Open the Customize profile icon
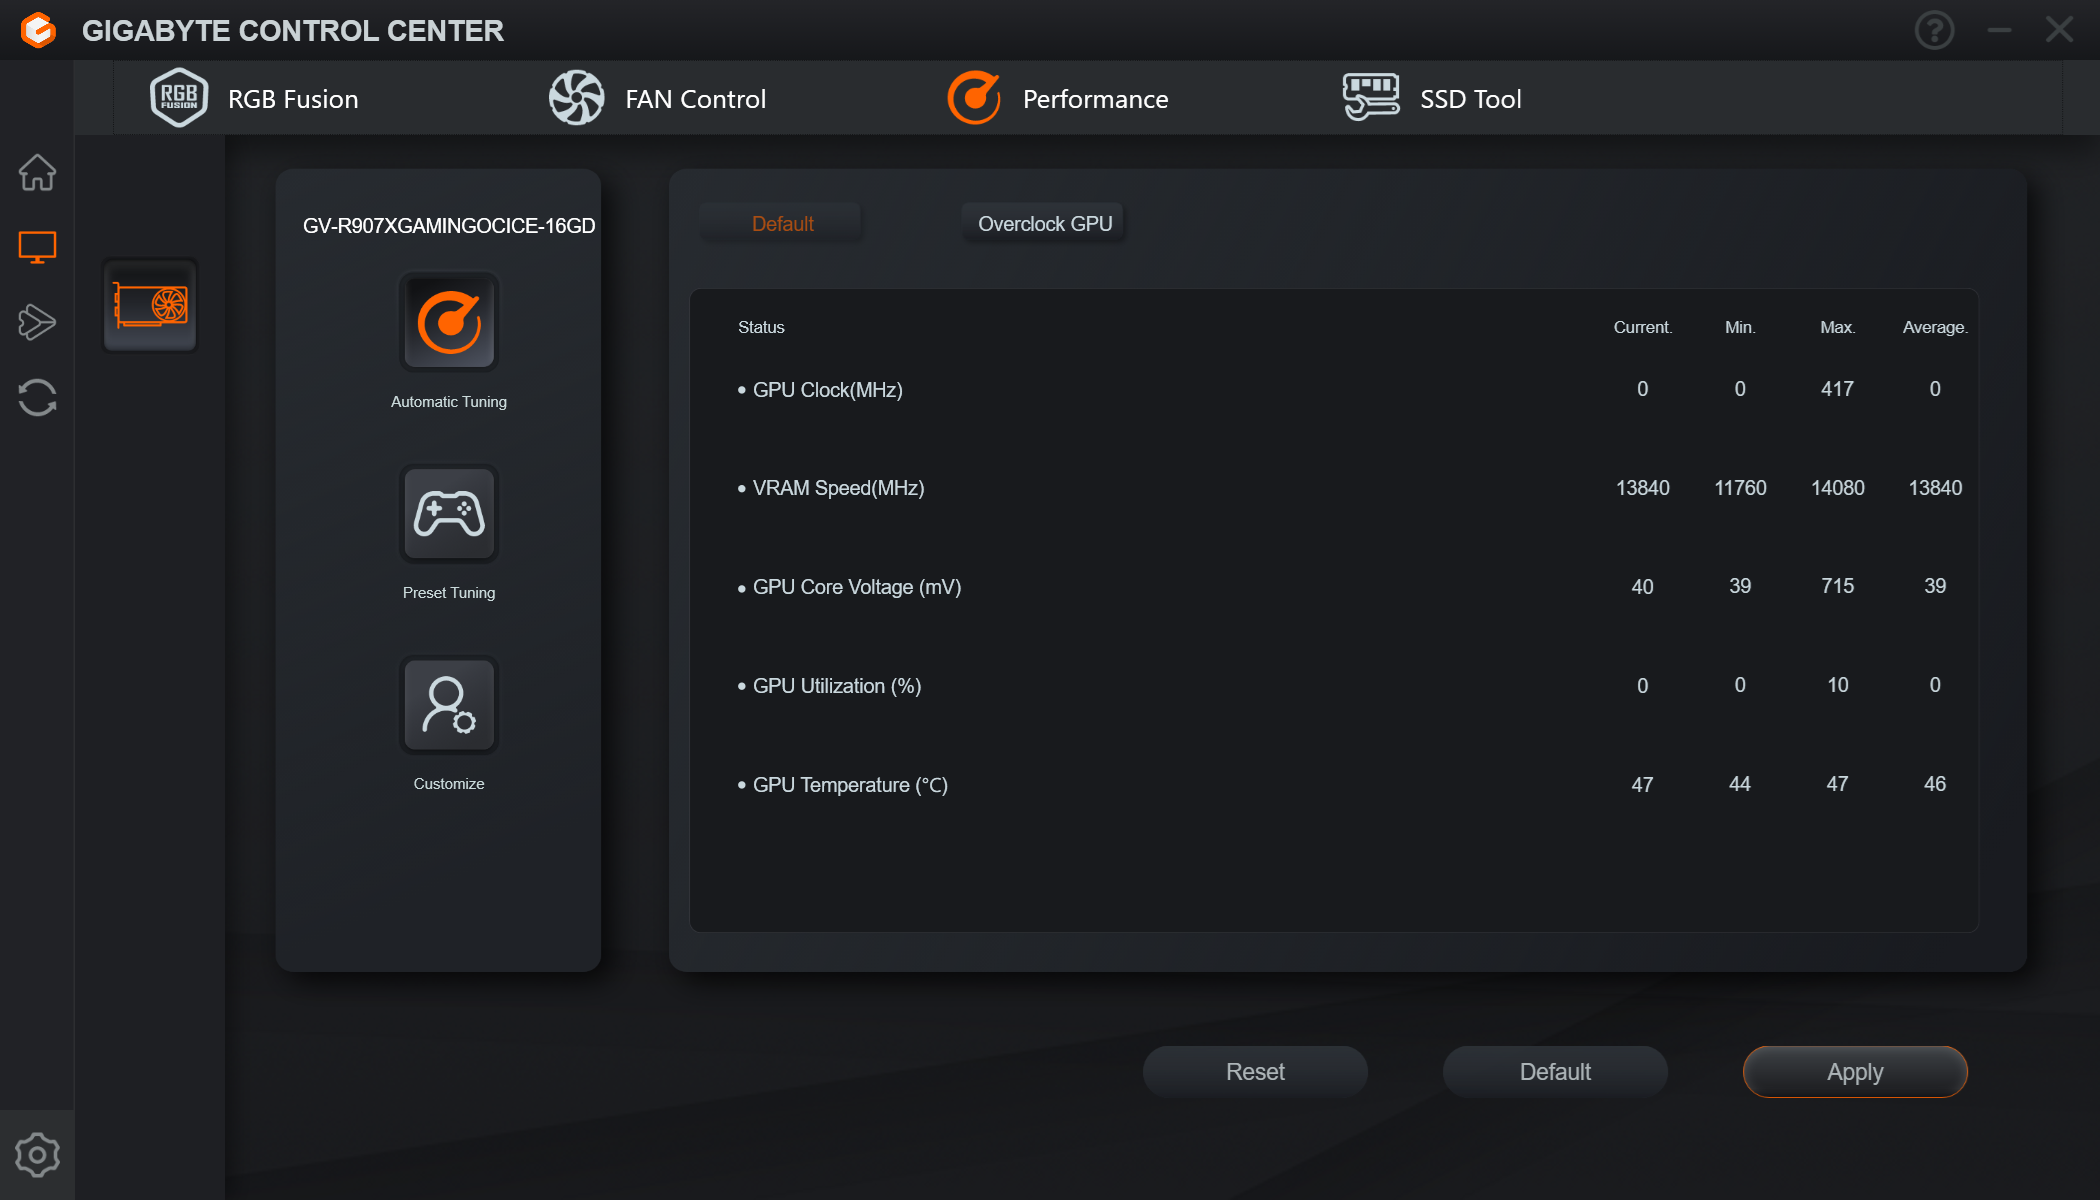 (449, 705)
